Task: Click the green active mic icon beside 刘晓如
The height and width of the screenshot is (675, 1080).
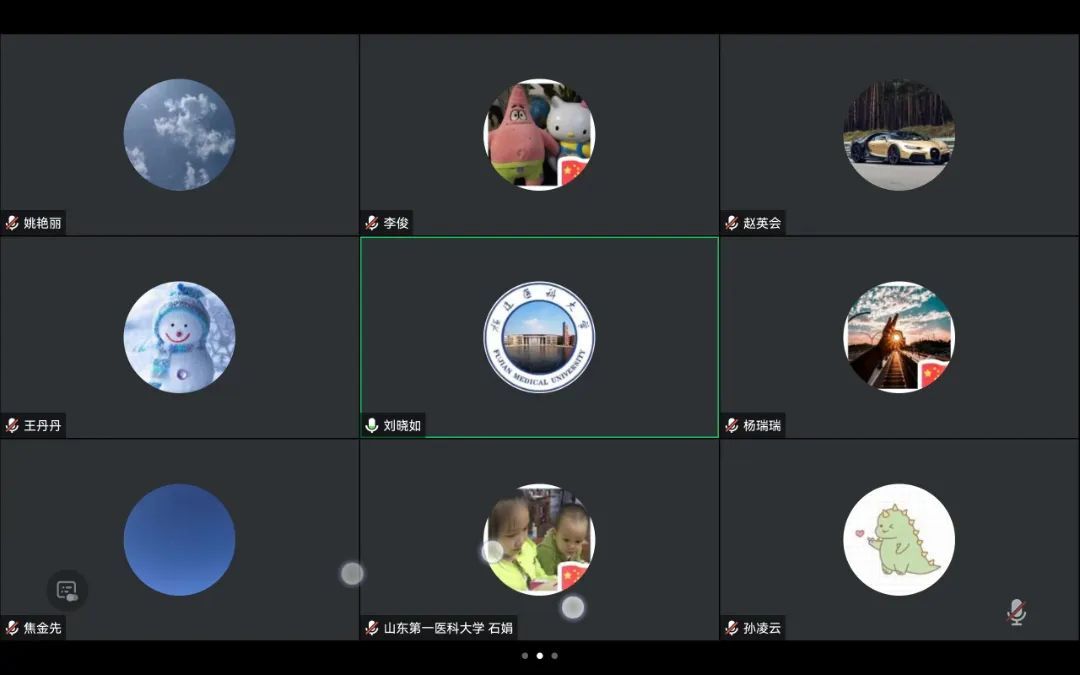Action: pos(372,425)
